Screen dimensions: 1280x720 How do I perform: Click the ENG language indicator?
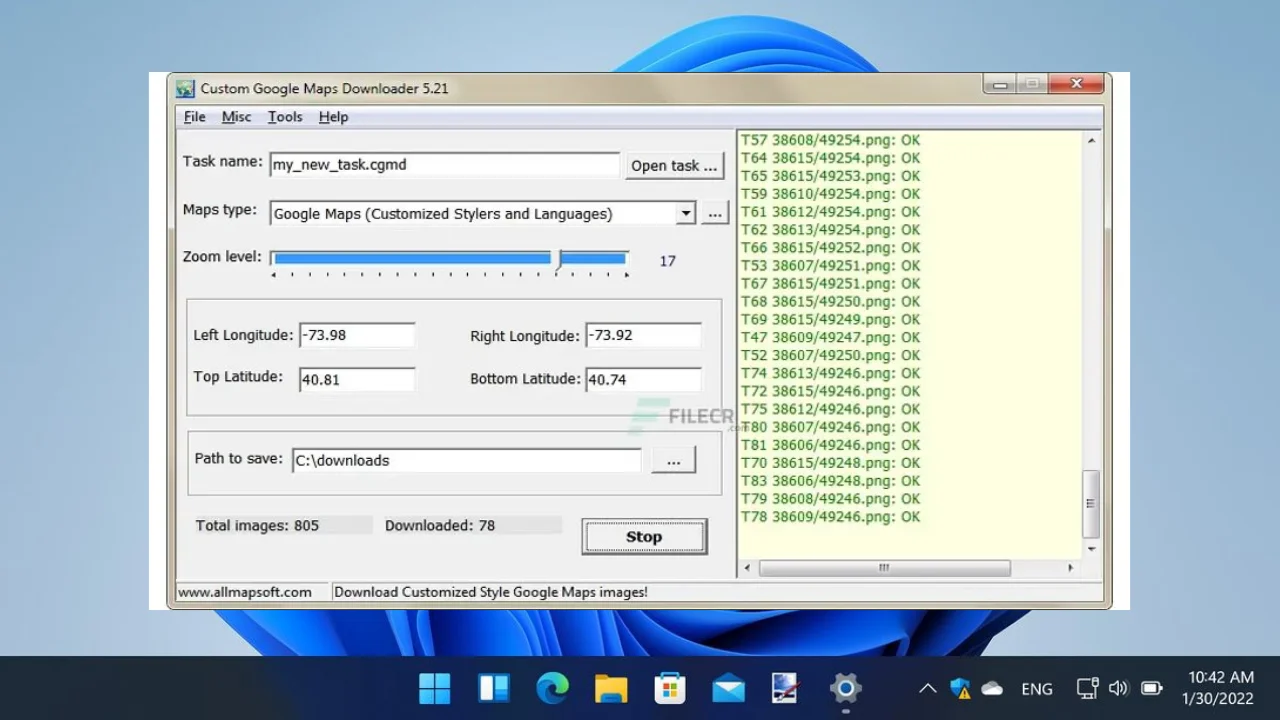click(x=1037, y=689)
